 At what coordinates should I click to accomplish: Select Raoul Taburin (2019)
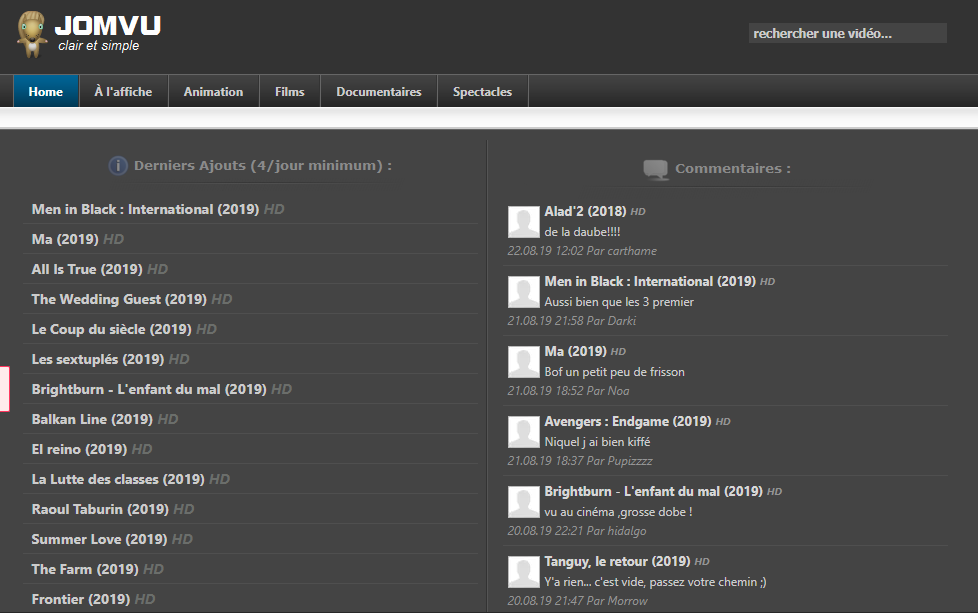coord(100,509)
